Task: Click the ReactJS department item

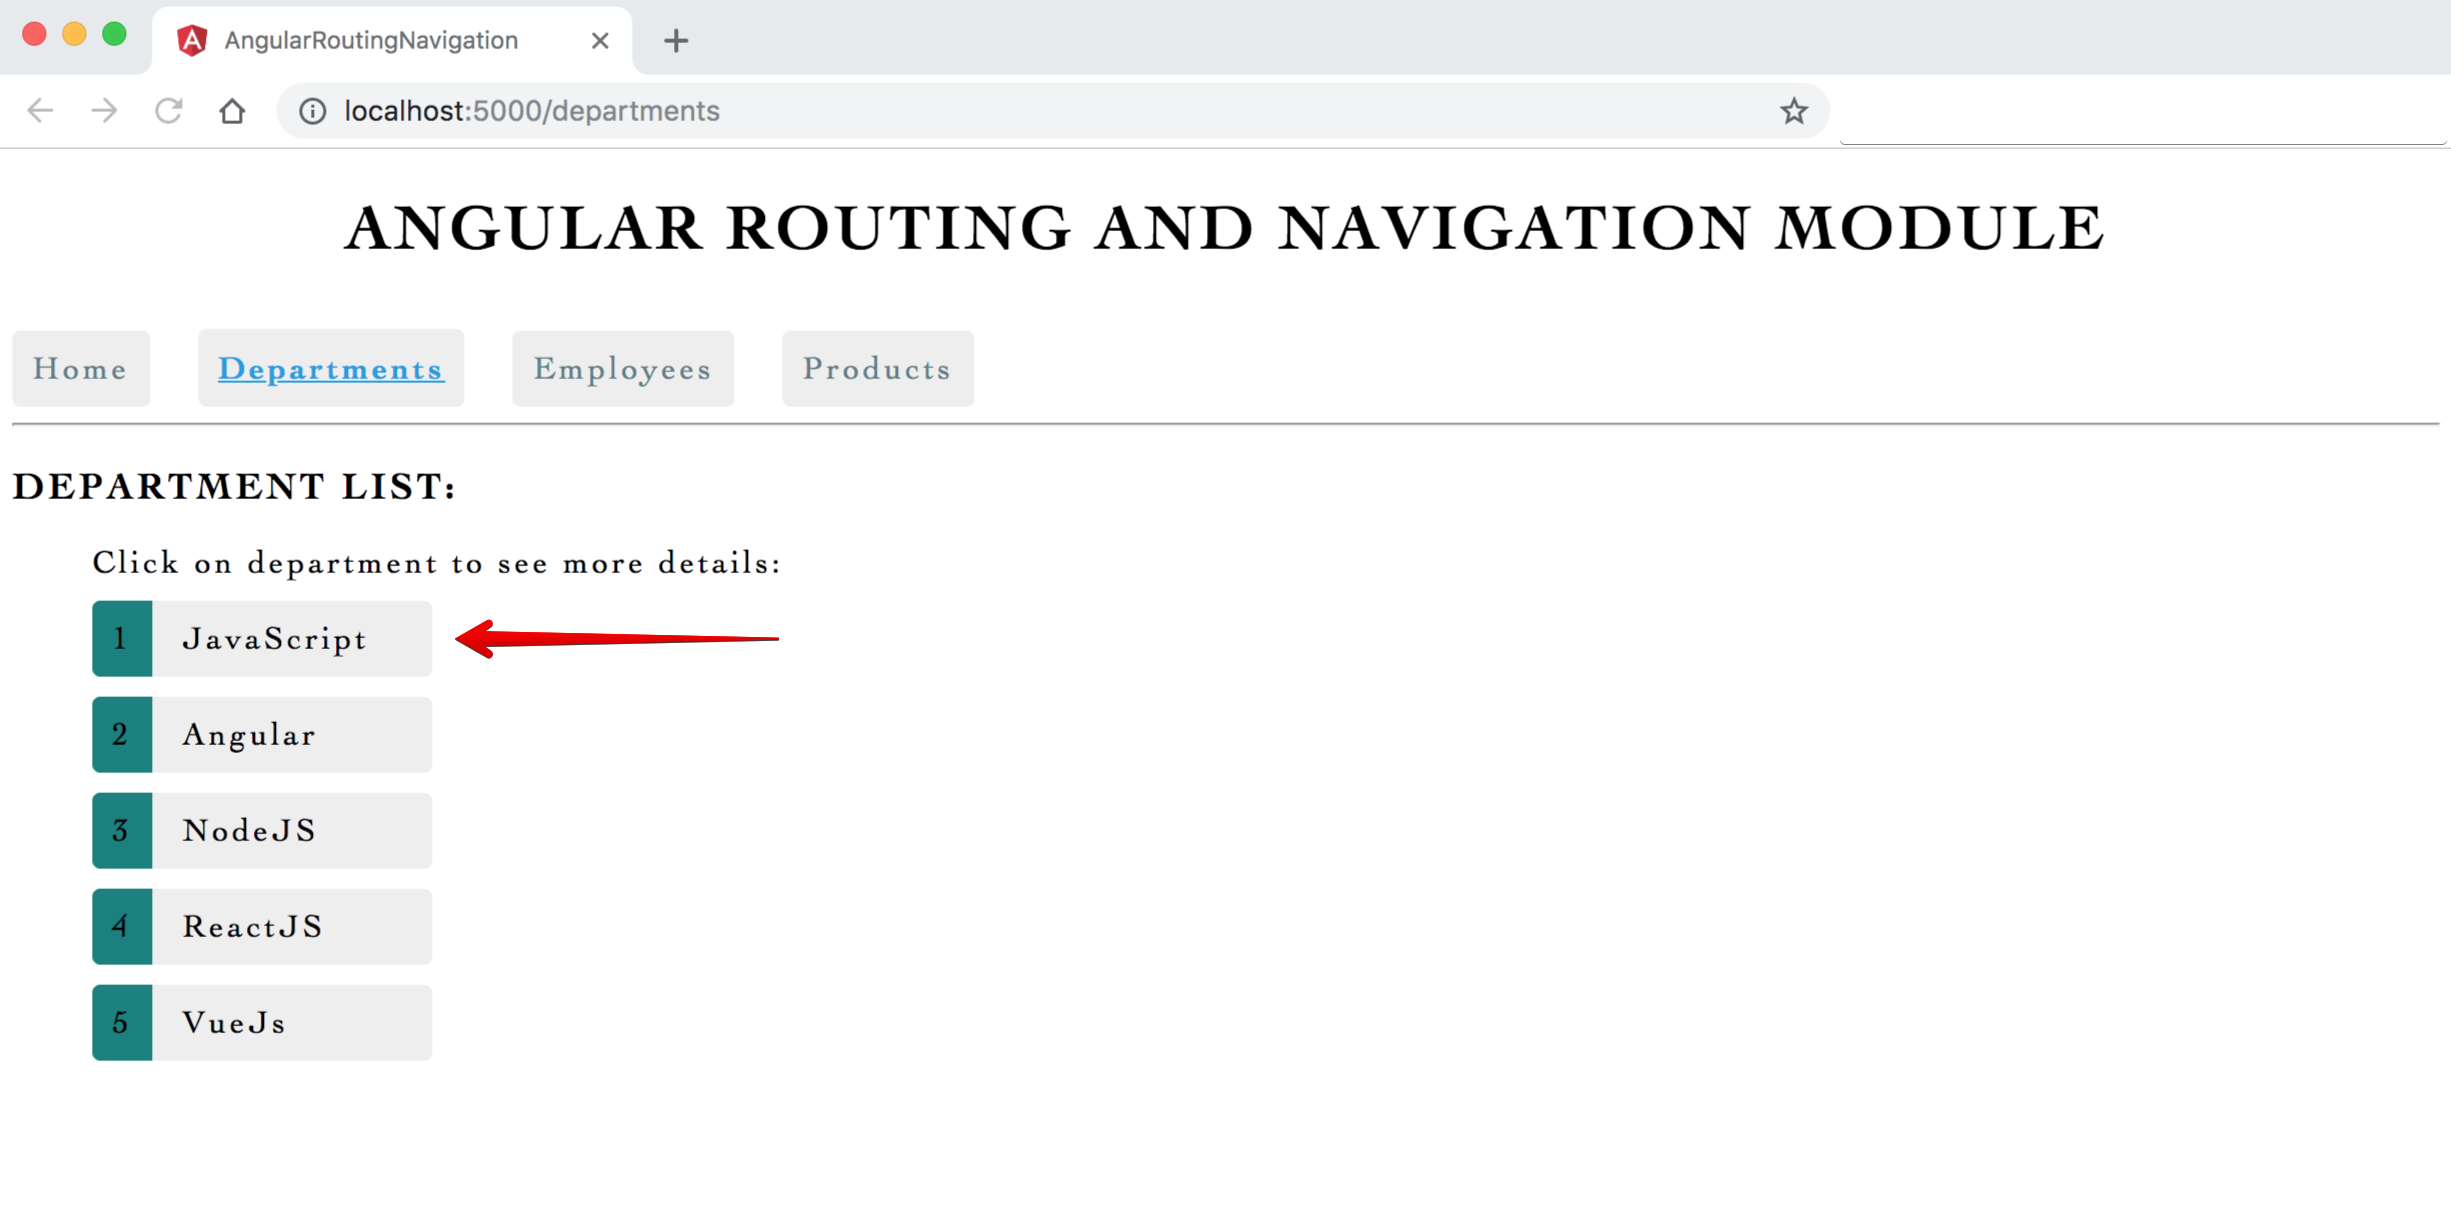Action: pos(253,927)
